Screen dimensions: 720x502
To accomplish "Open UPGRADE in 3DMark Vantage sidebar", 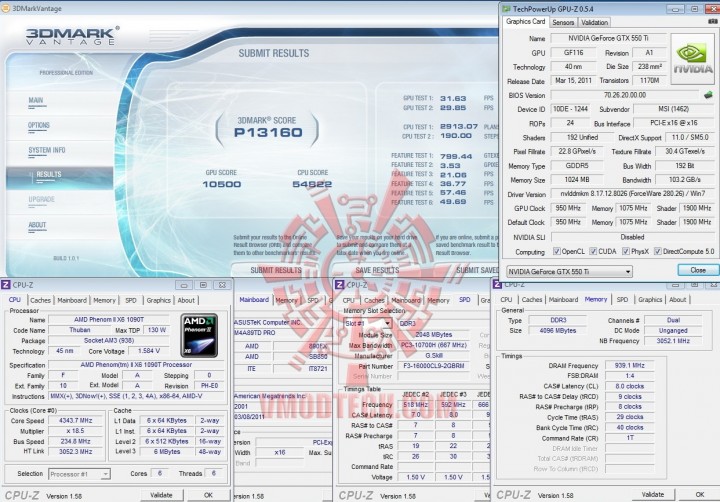I will [x=41, y=199].
